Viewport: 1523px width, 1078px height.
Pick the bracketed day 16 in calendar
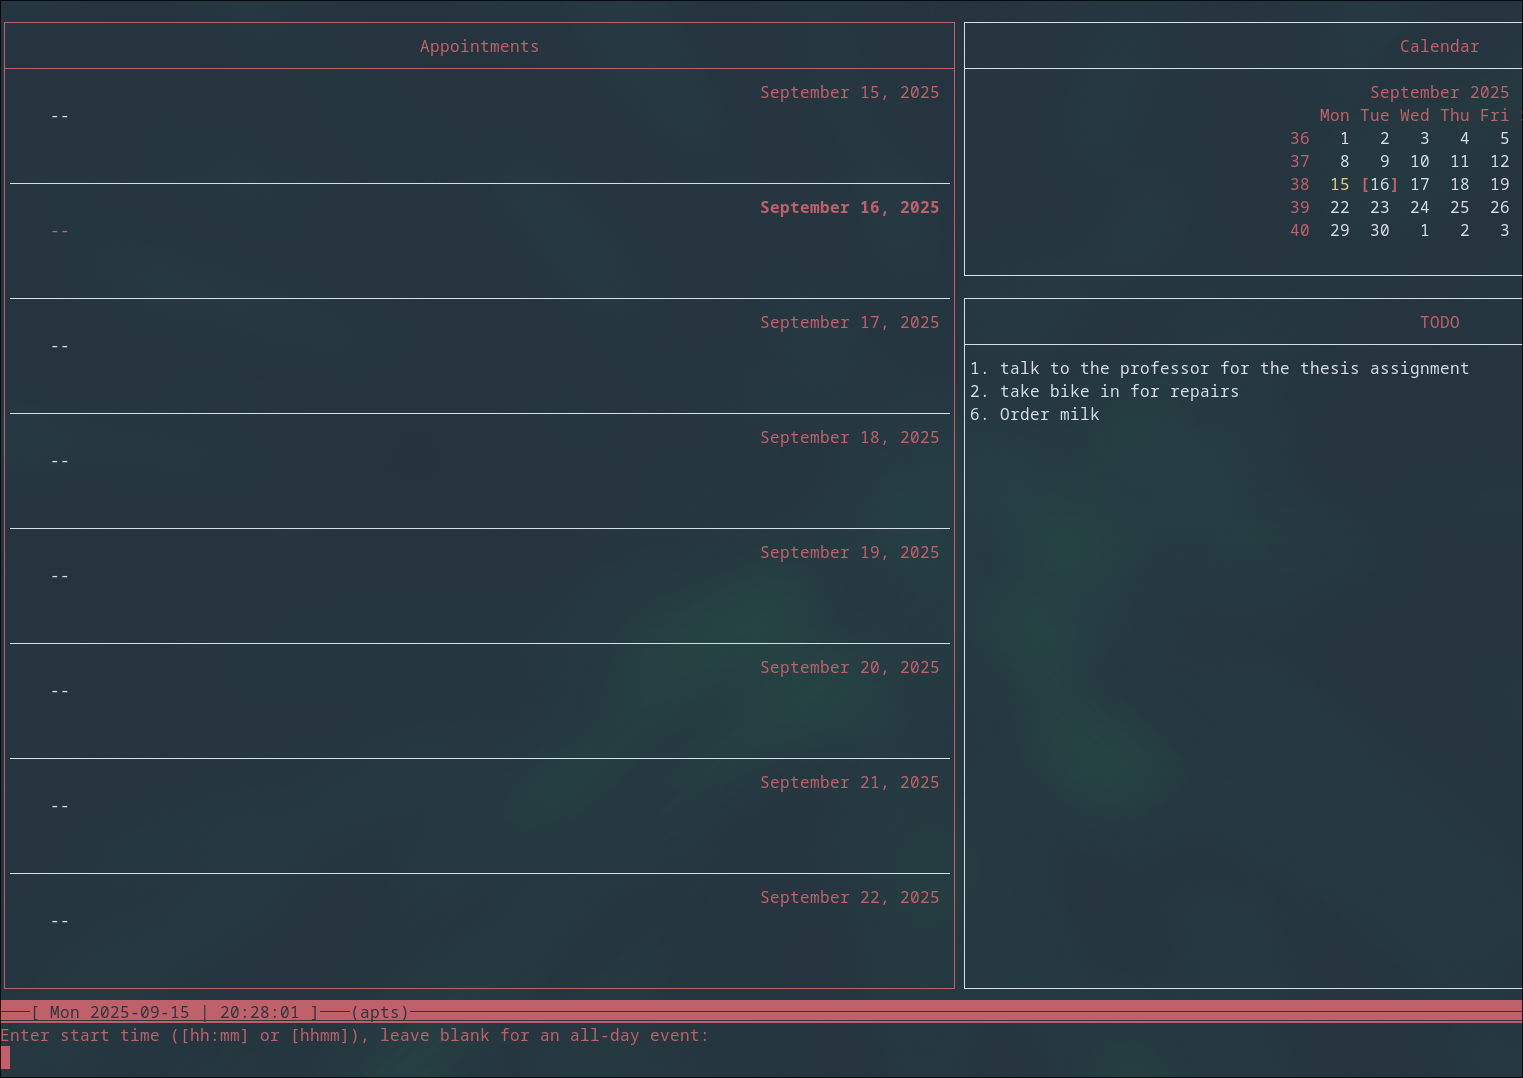pyautogui.click(x=1379, y=184)
